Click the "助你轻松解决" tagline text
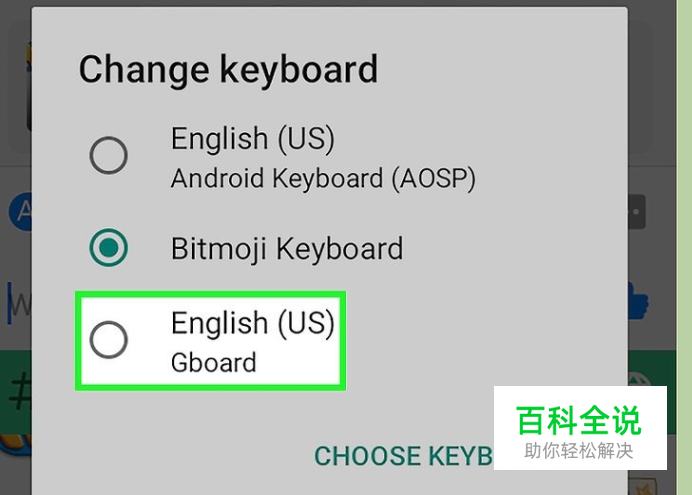 click(x=579, y=451)
